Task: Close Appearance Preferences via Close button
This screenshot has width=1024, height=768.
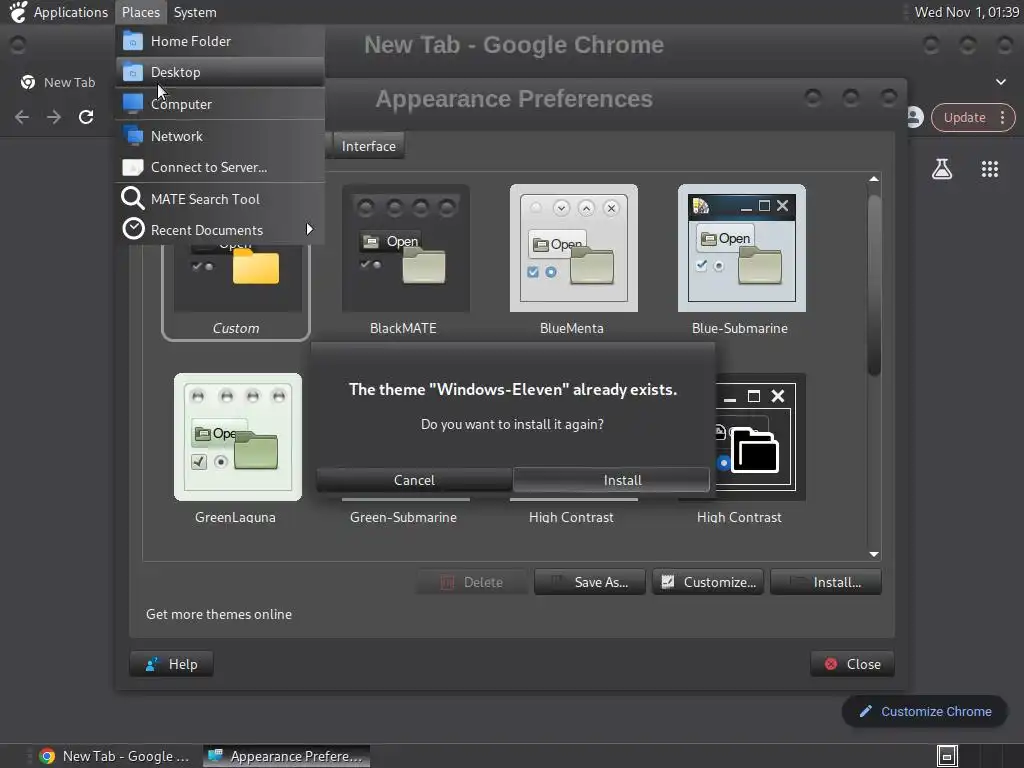Action: coord(852,664)
